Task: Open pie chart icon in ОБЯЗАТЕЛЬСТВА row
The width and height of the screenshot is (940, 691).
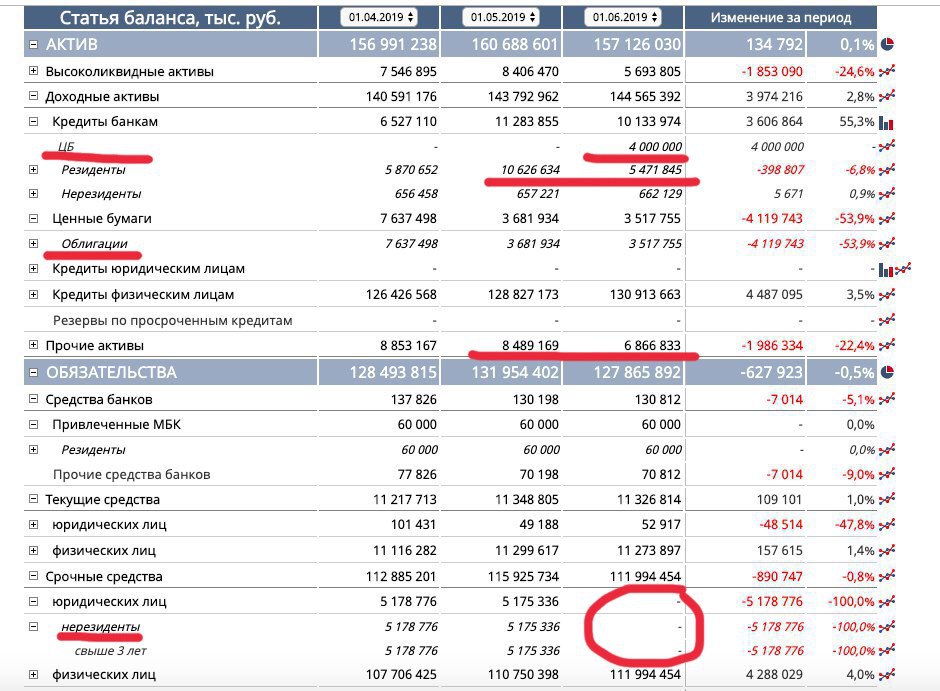Action: (x=887, y=372)
